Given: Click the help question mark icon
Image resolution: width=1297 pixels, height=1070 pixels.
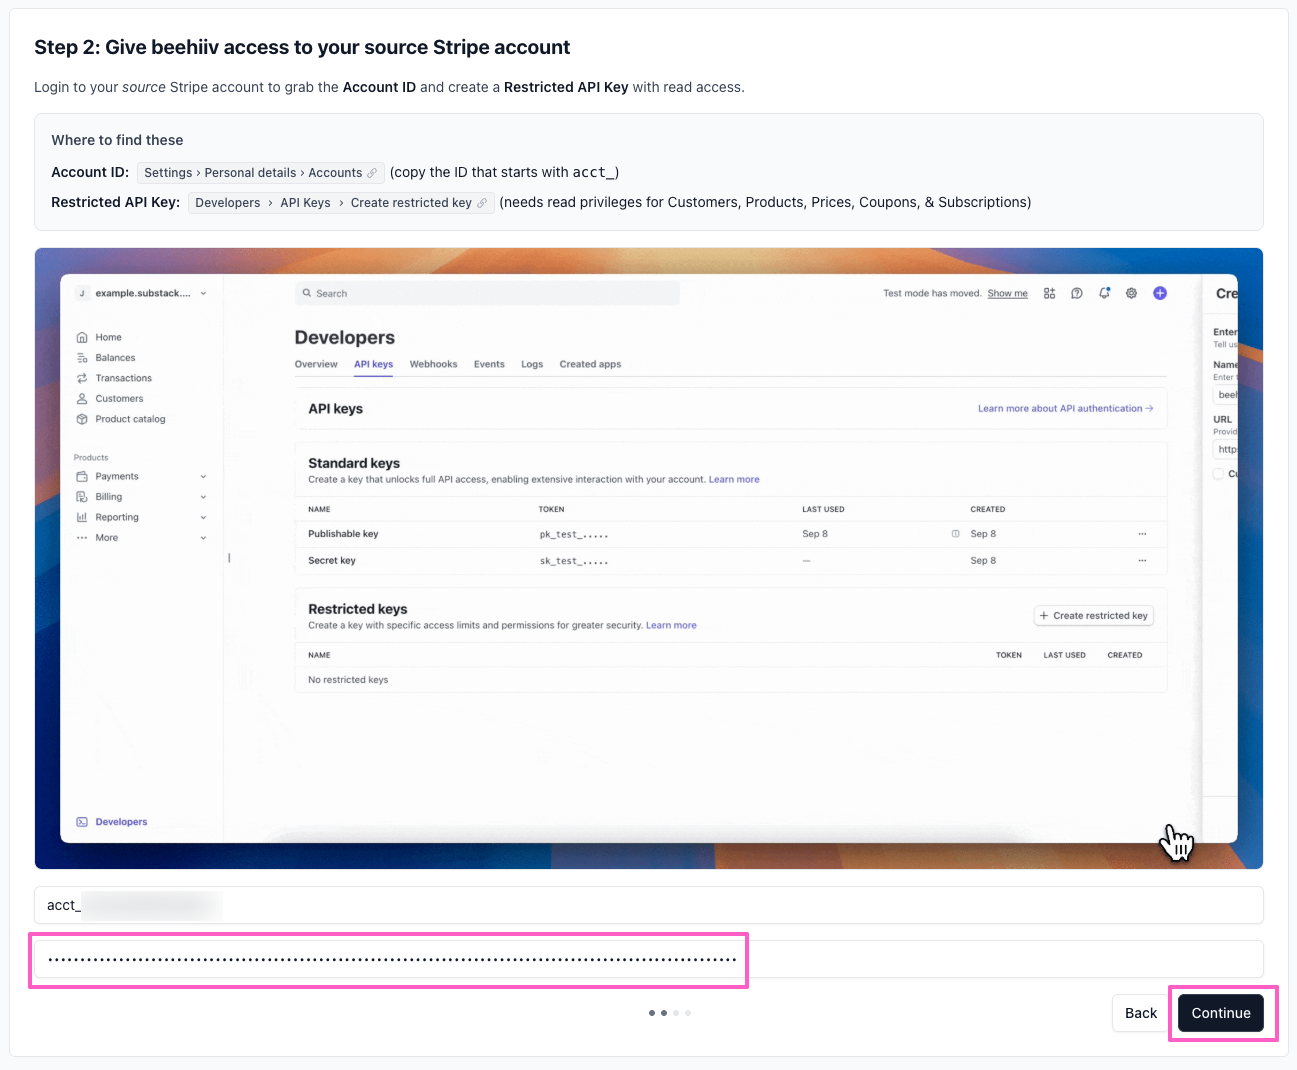Looking at the screenshot, I should pyautogui.click(x=1076, y=293).
